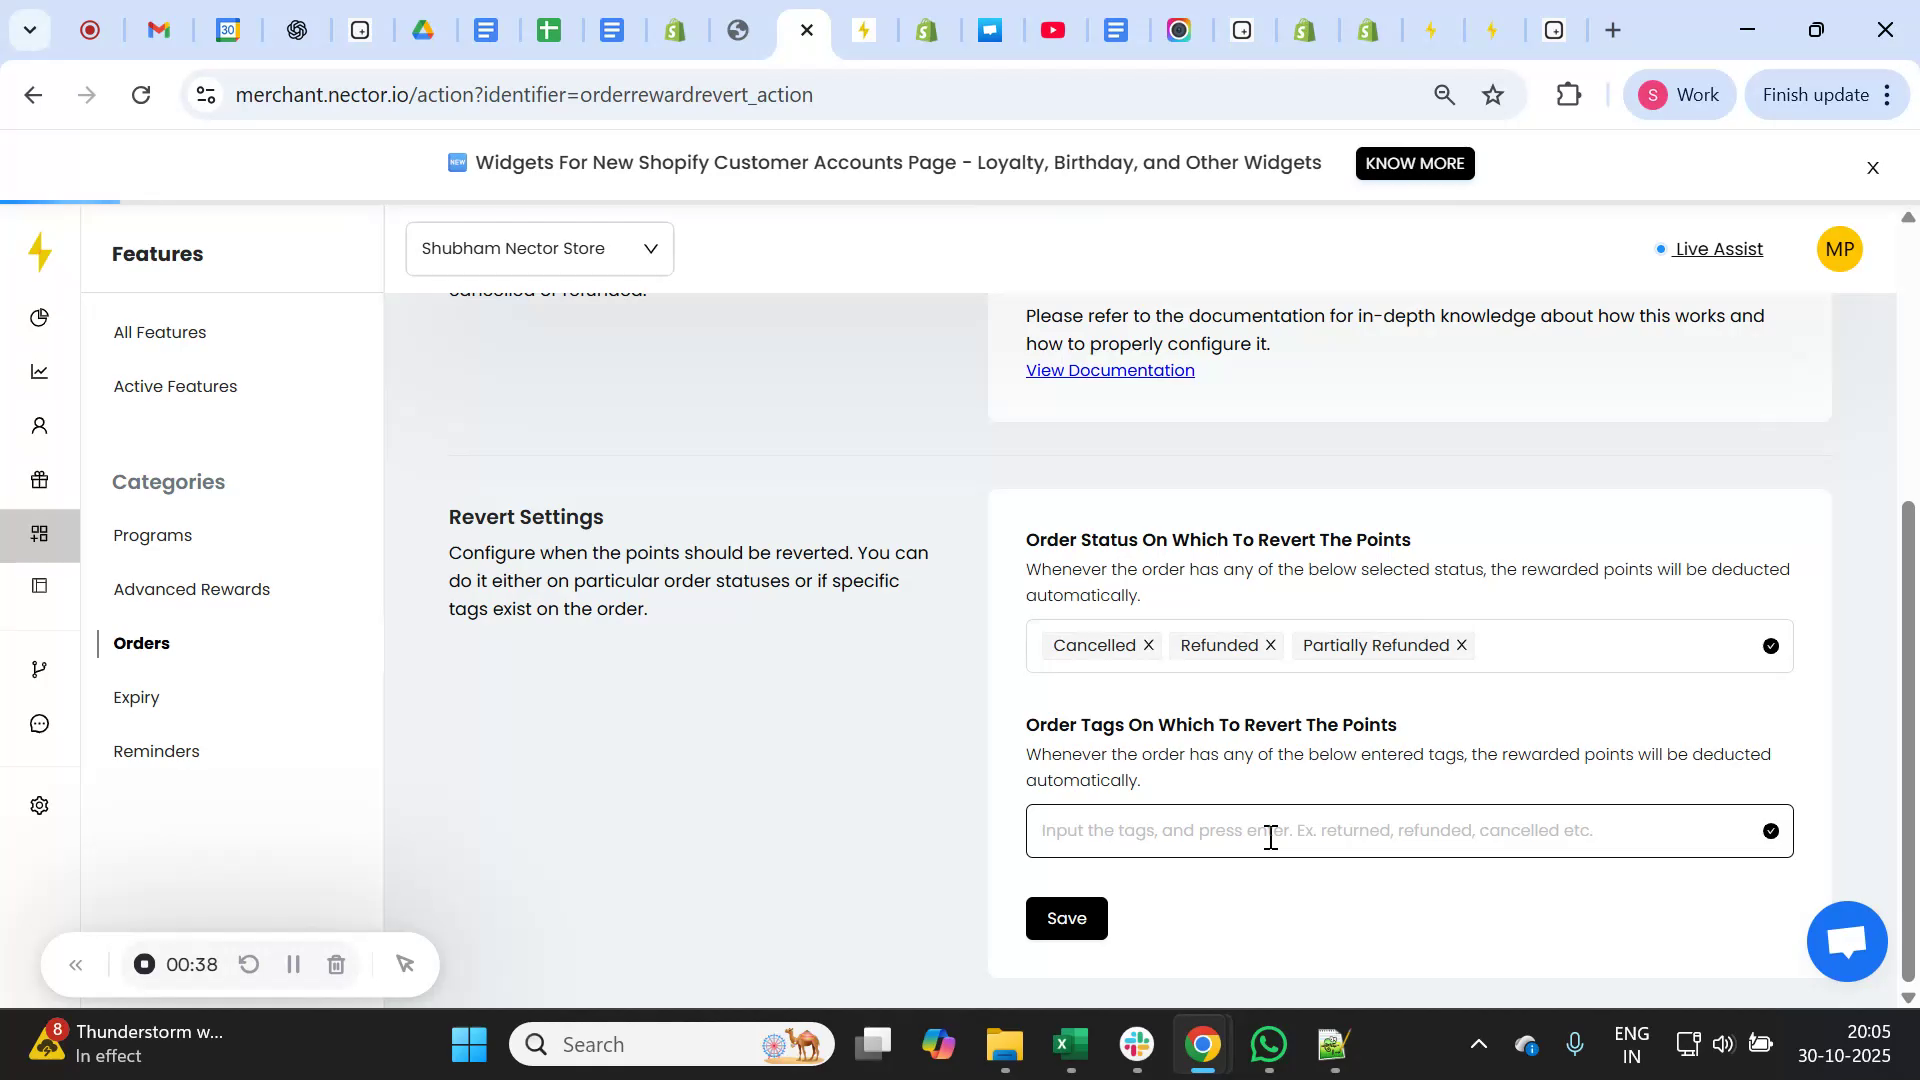Click the gift rewards icon in sidebar

tap(40, 479)
